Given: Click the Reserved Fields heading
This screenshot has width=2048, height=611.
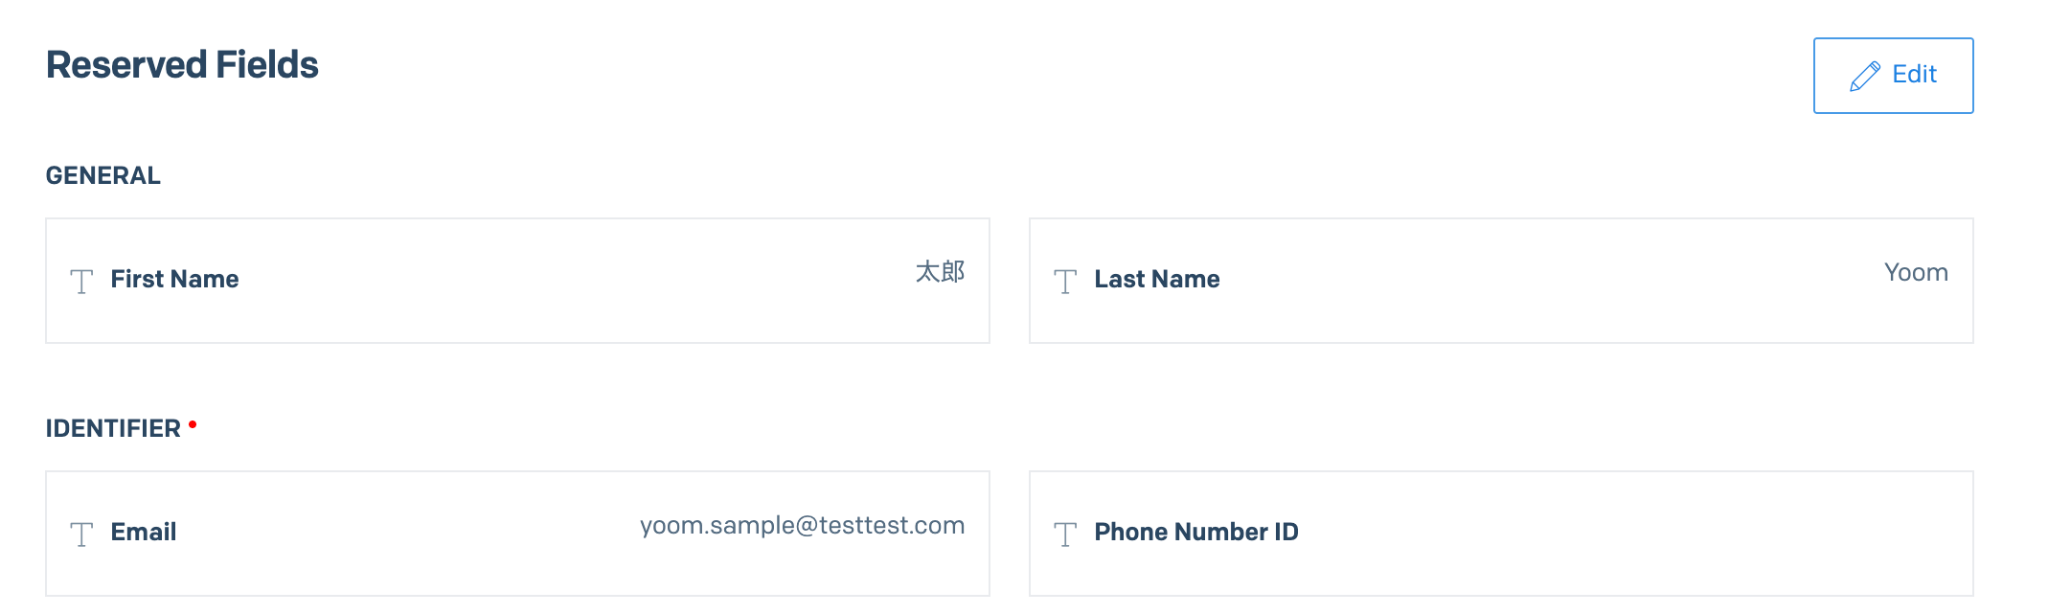Looking at the screenshot, I should tap(182, 65).
